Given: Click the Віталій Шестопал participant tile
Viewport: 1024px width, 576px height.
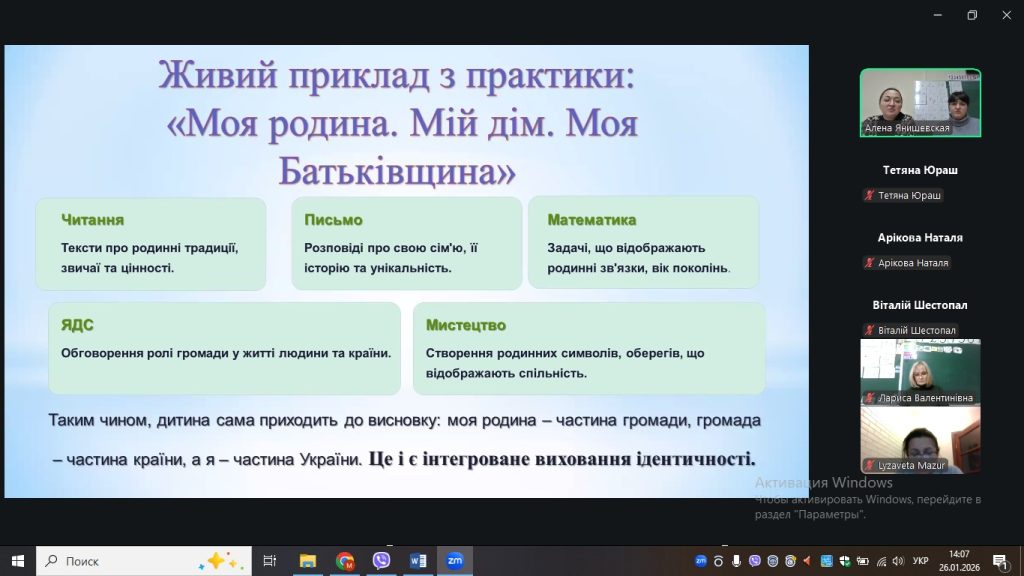Looking at the screenshot, I should (920, 305).
